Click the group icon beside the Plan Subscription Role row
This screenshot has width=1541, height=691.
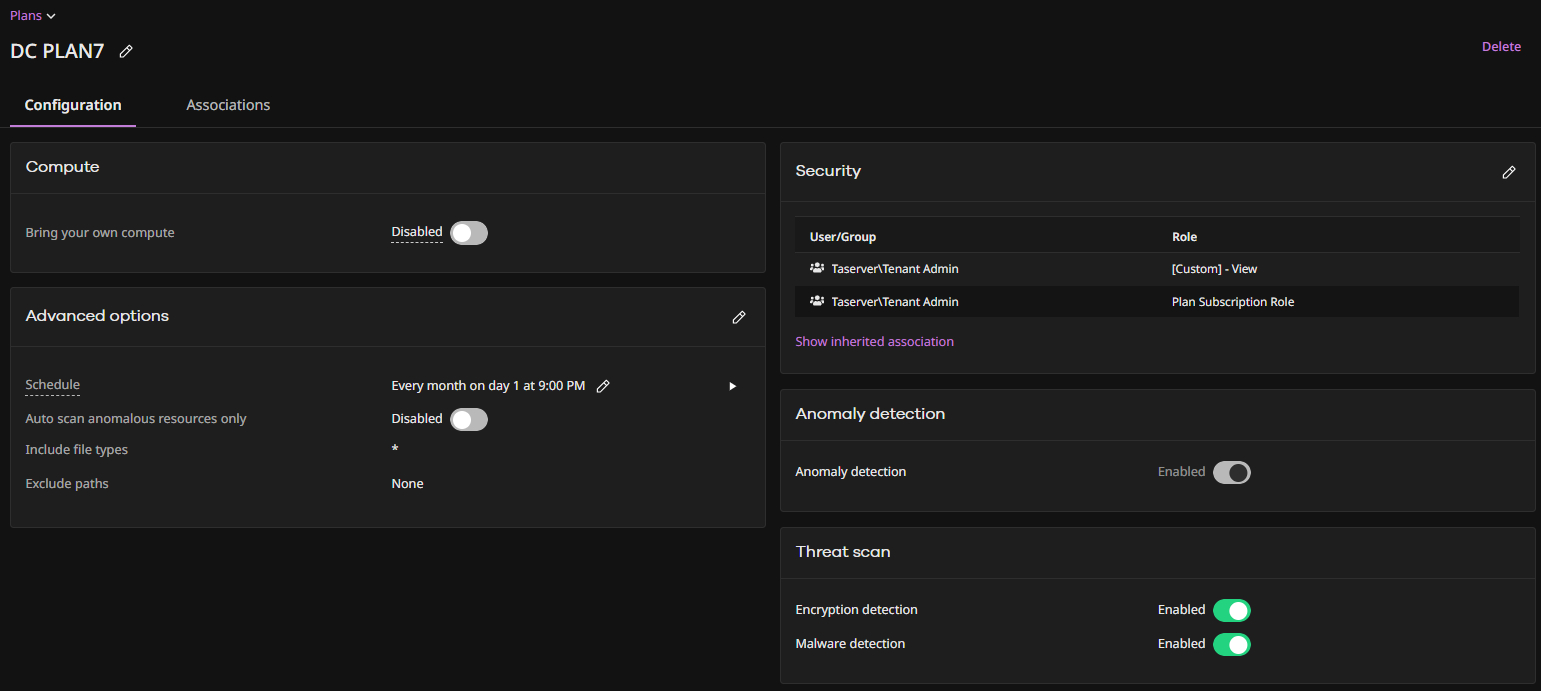[x=817, y=301]
